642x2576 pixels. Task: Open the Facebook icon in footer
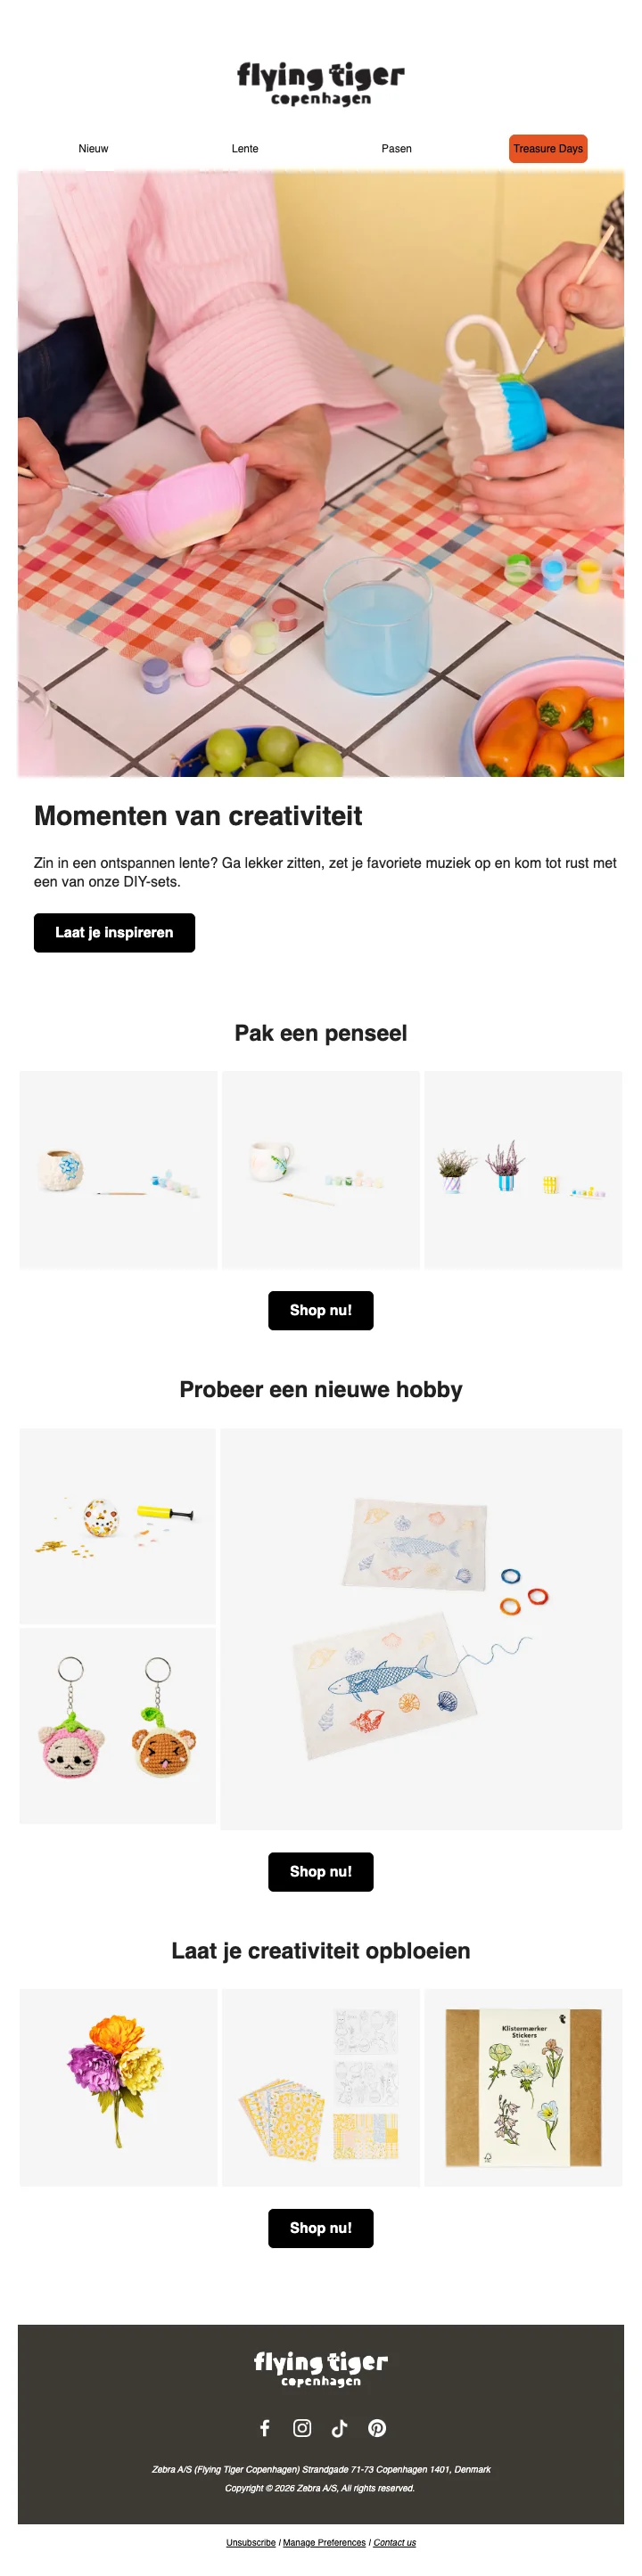point(265,2427)
